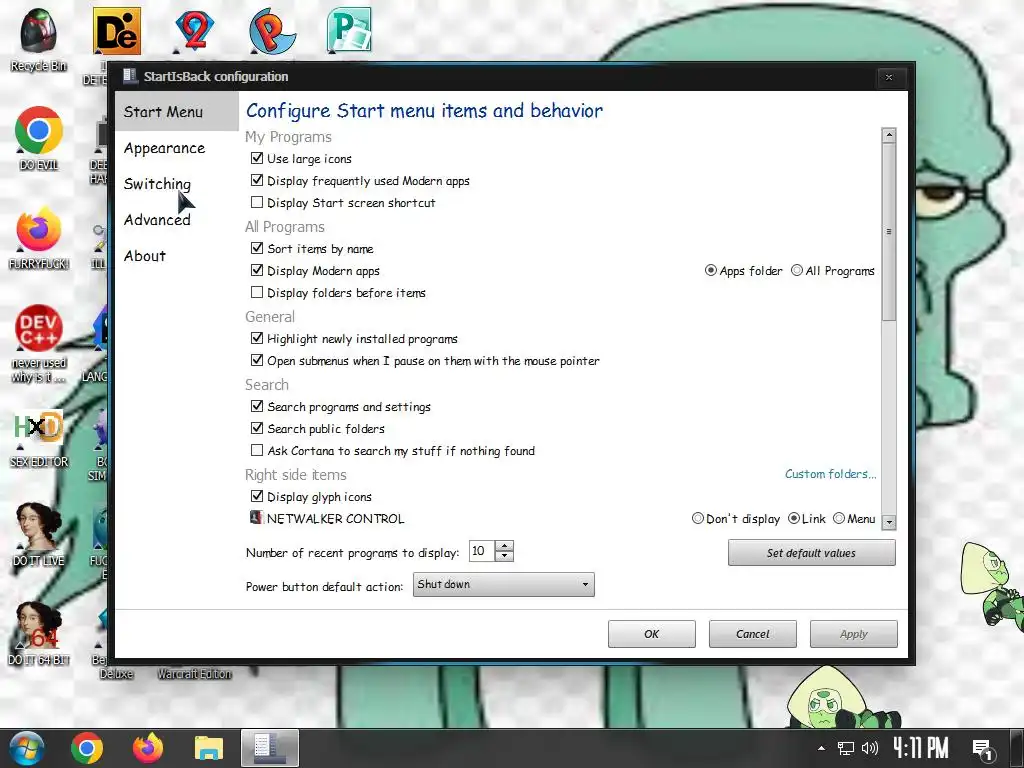The height and width of the screenshot is (768, 1024).
Task: Toggle Use large icons checkbox
Action: pos(257,158)
